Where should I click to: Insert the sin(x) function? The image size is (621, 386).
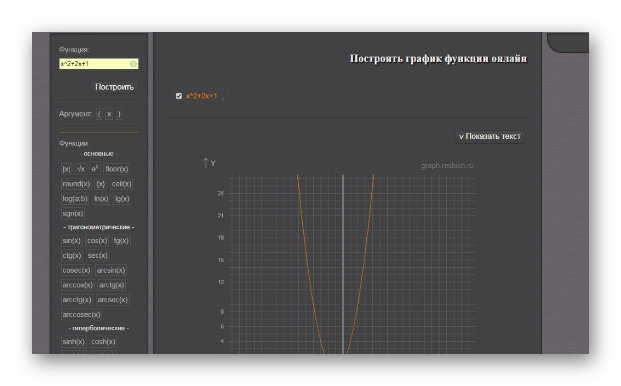71,241
